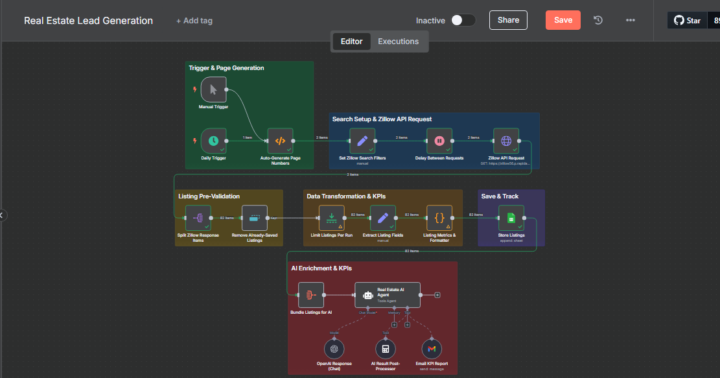Viewport: 720px width, 378px height.
Task: Save the workflow with Save button
Action: point(563,20)
